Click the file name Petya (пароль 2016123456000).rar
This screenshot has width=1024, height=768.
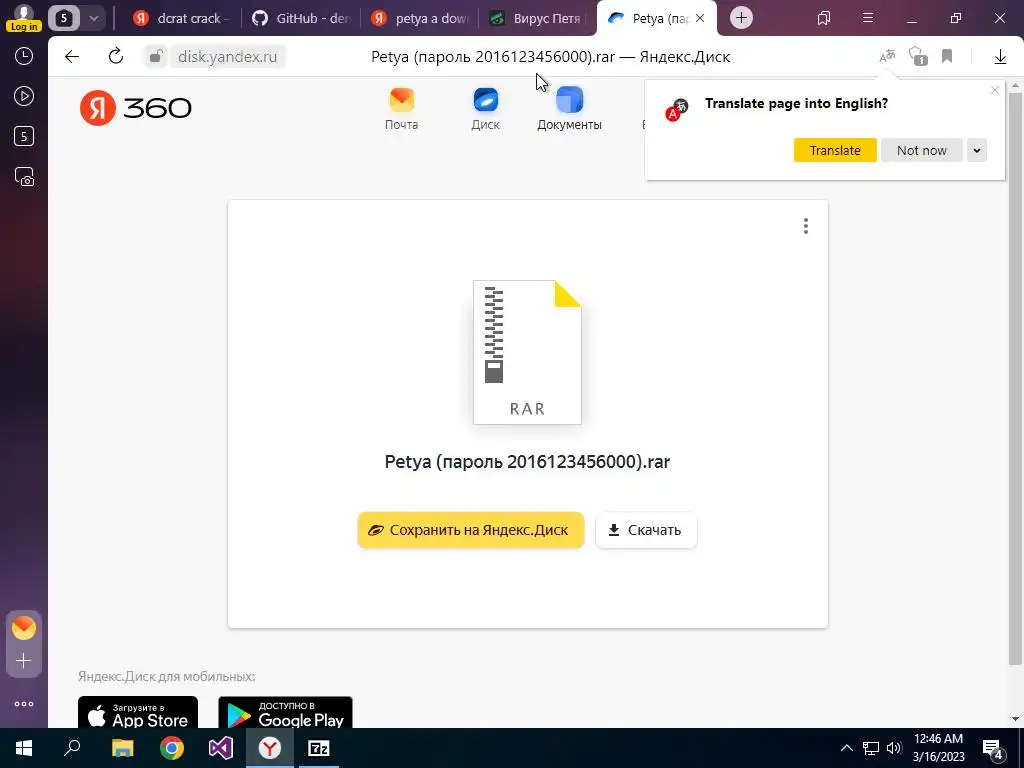[527, 462]
